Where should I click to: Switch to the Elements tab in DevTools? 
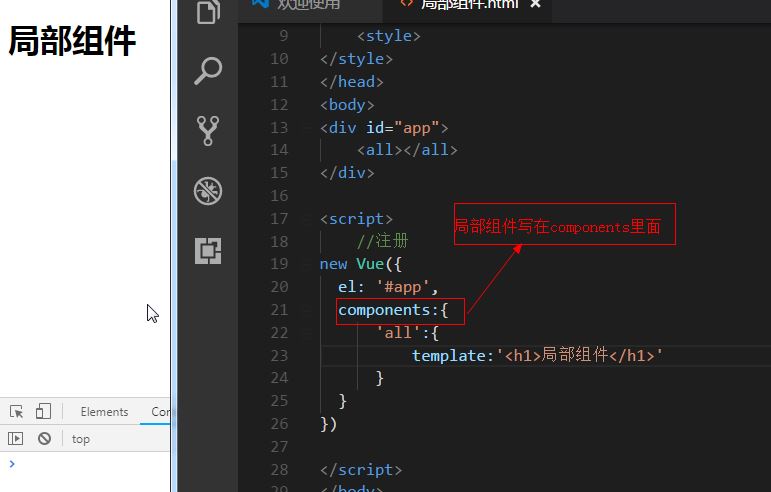click(104, 412)
